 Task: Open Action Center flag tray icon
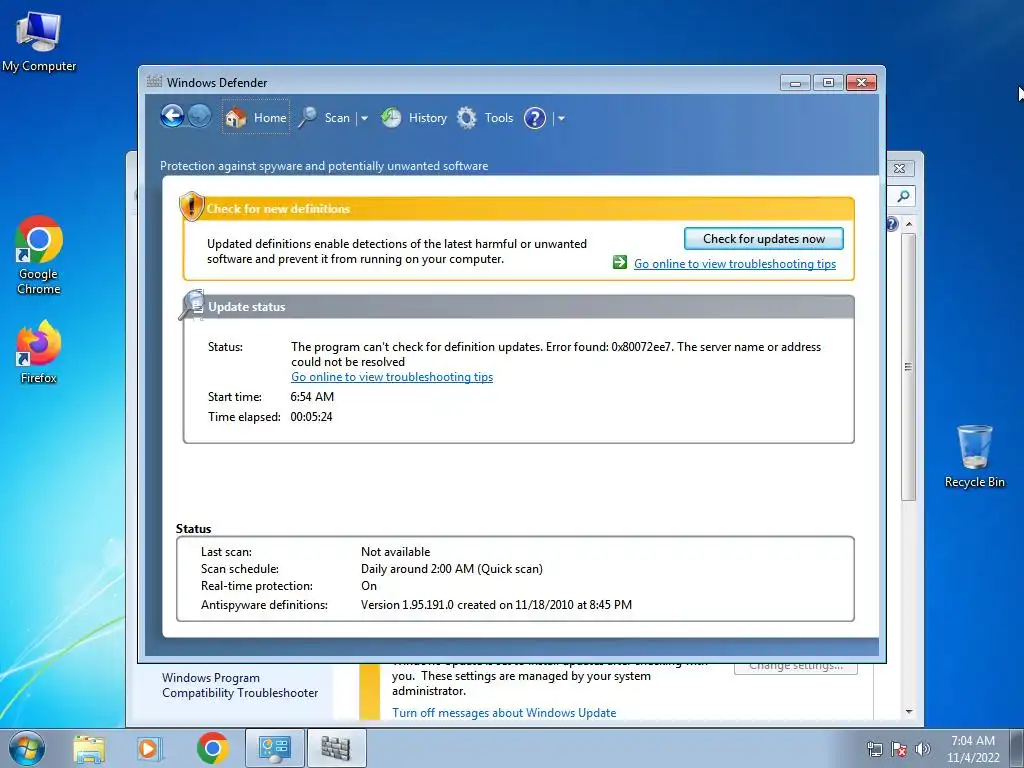[899, 749]
